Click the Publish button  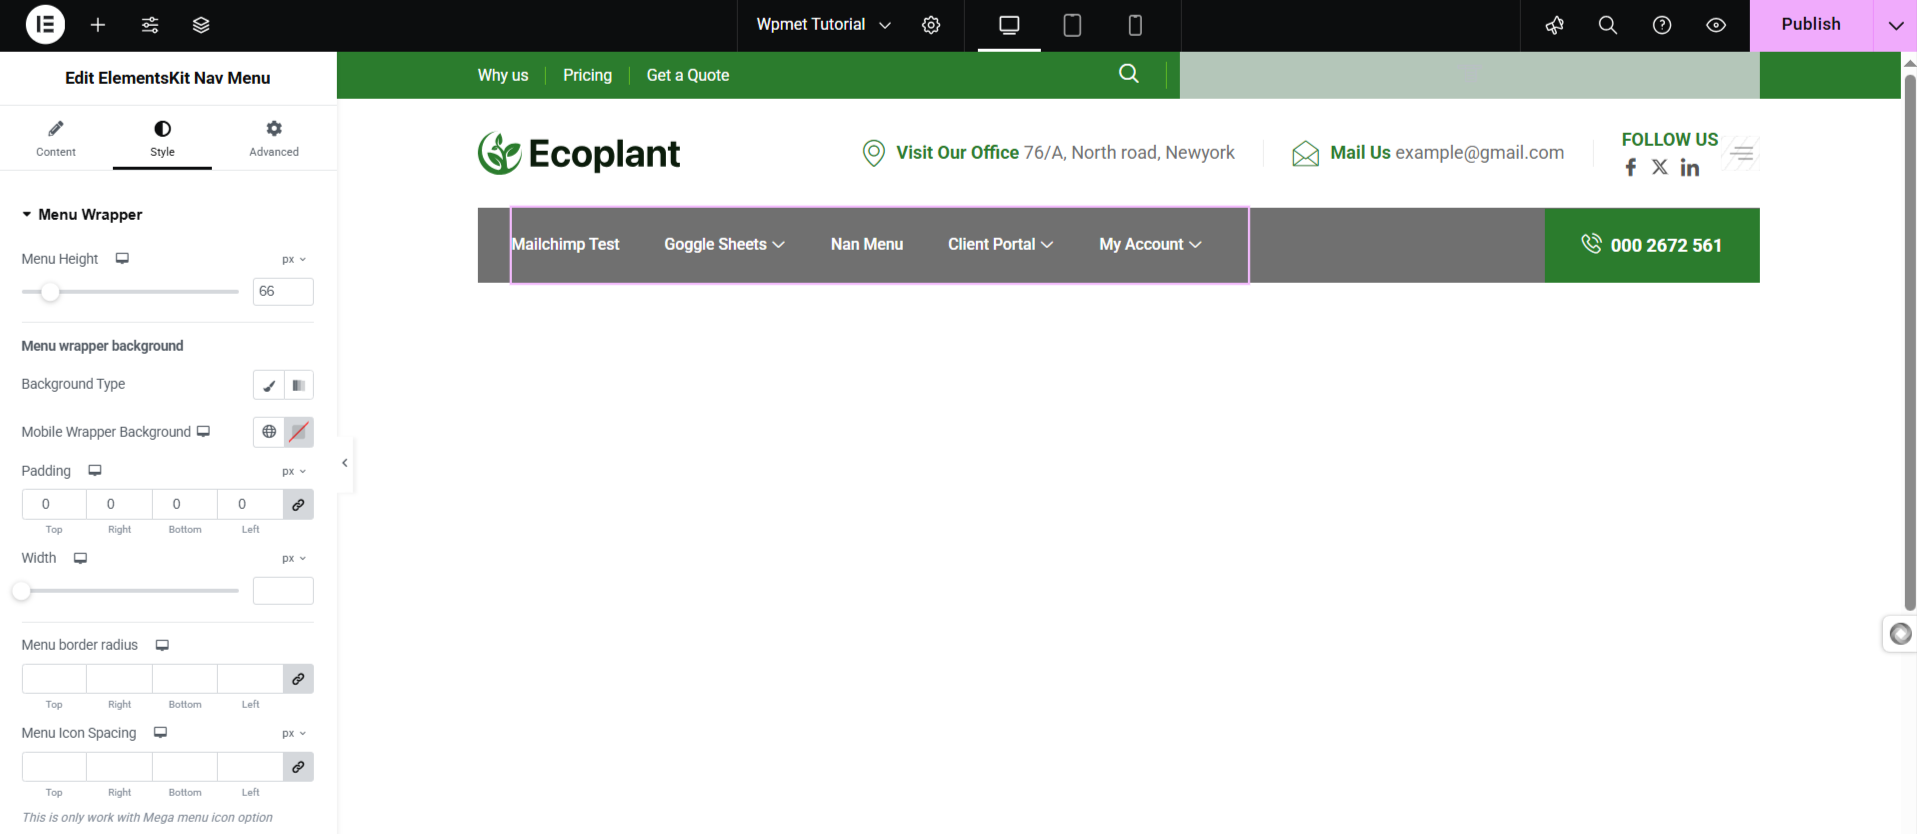point(1810,25)
